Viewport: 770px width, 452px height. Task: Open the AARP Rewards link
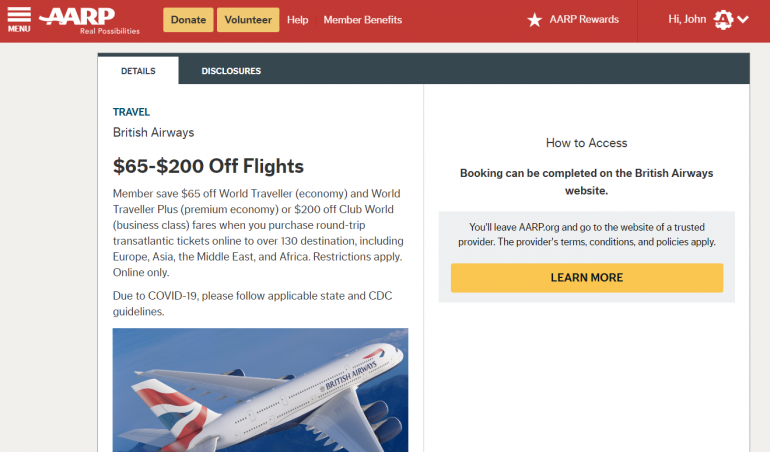[585, 20]
